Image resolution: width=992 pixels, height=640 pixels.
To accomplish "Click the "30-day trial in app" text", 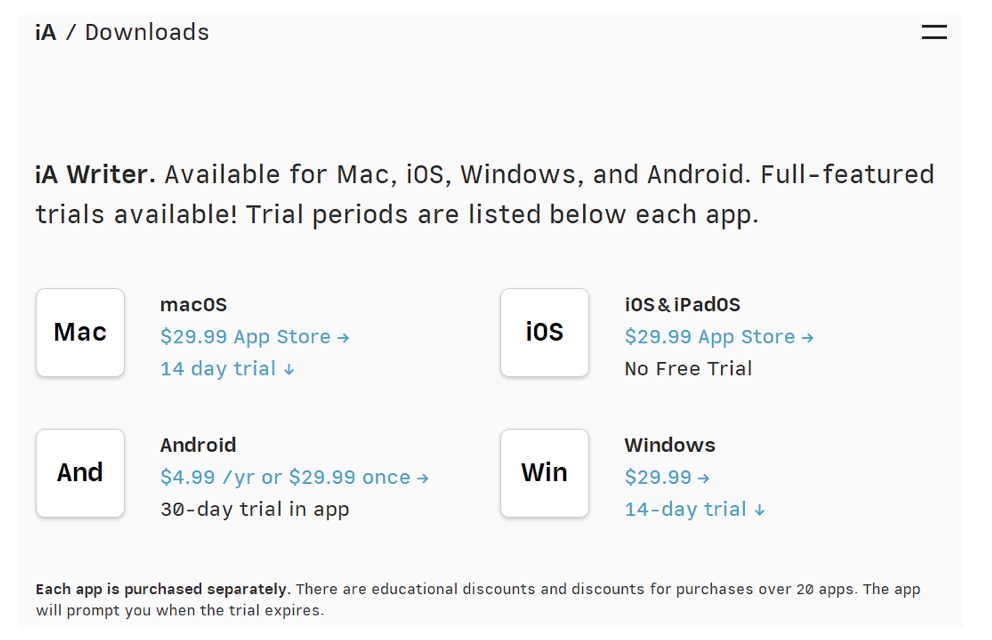I will point(254,510).
